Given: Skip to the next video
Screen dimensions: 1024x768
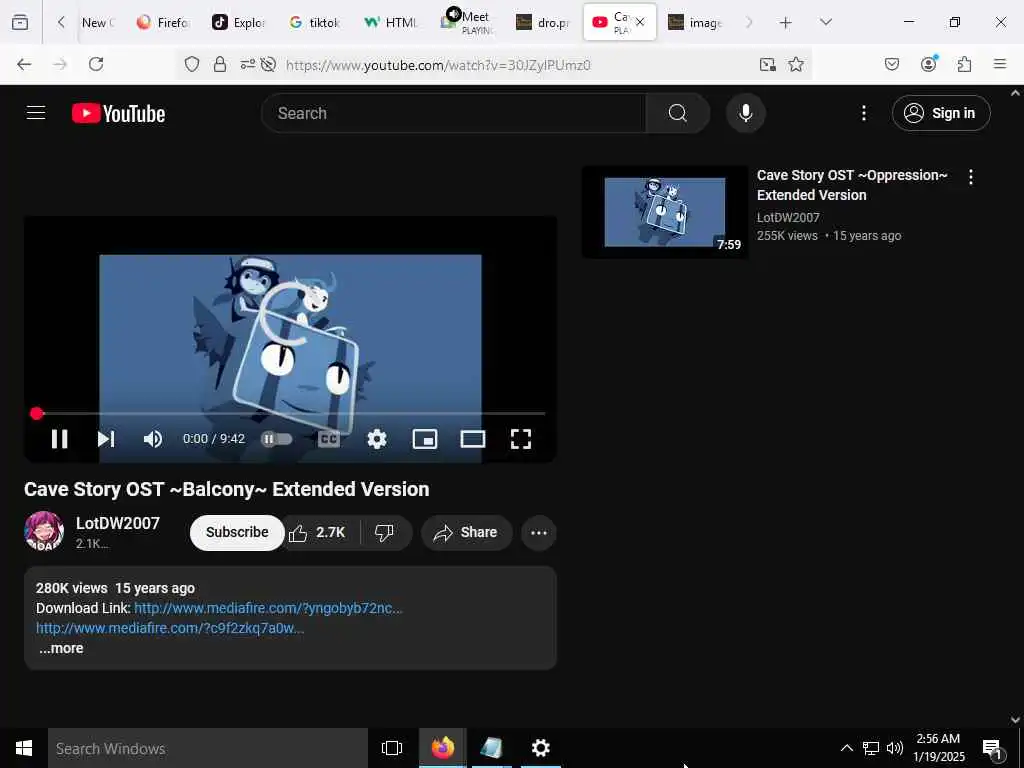Looking at the screenshot, I should pos(106,439).
